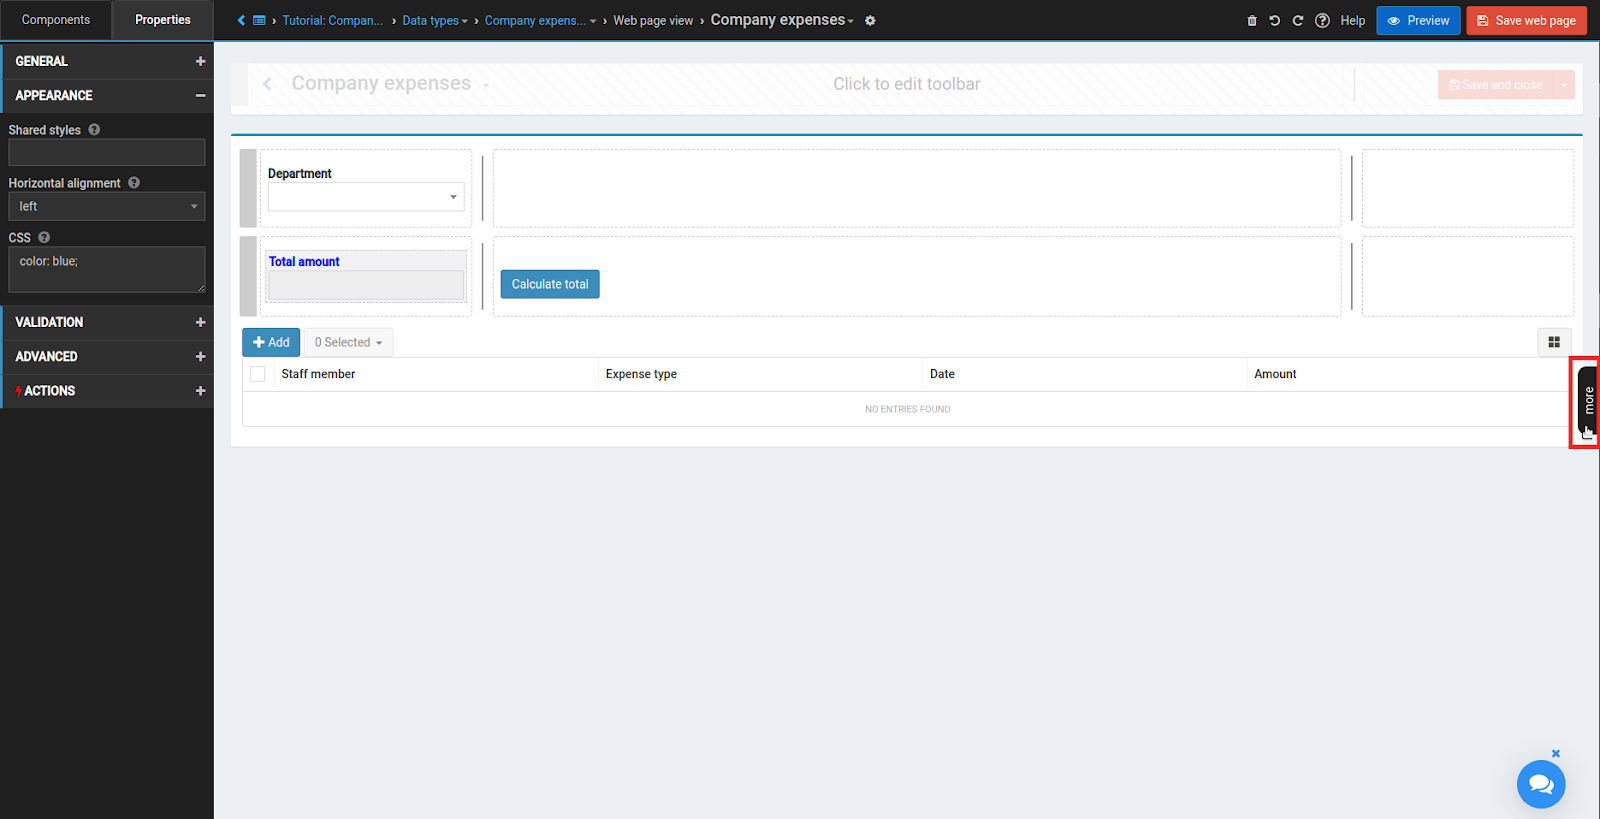Click the Help link
The width and height of the screenshot is (1600, 819).
pos(1352,20)
